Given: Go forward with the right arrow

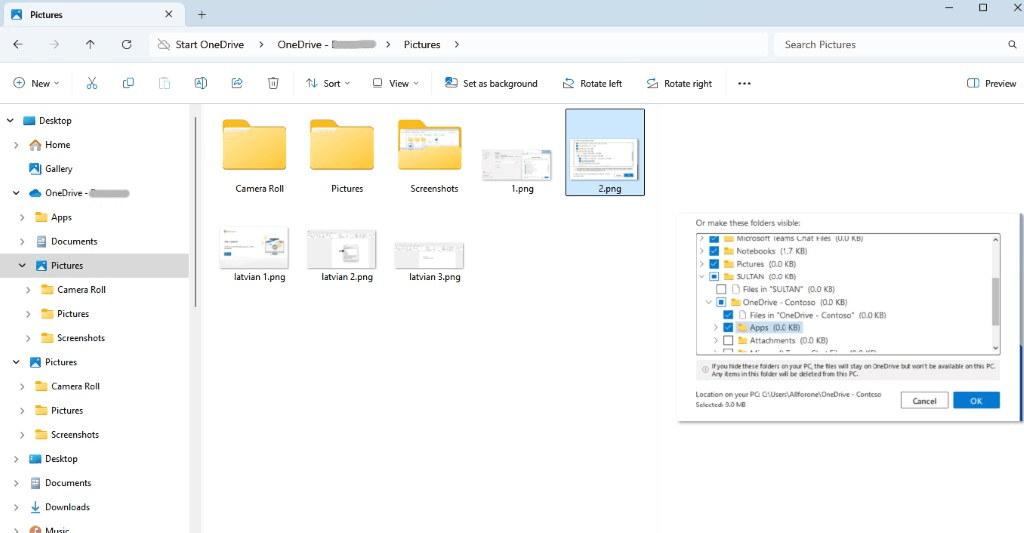Looking at the screenshot, I should point(54,44).
